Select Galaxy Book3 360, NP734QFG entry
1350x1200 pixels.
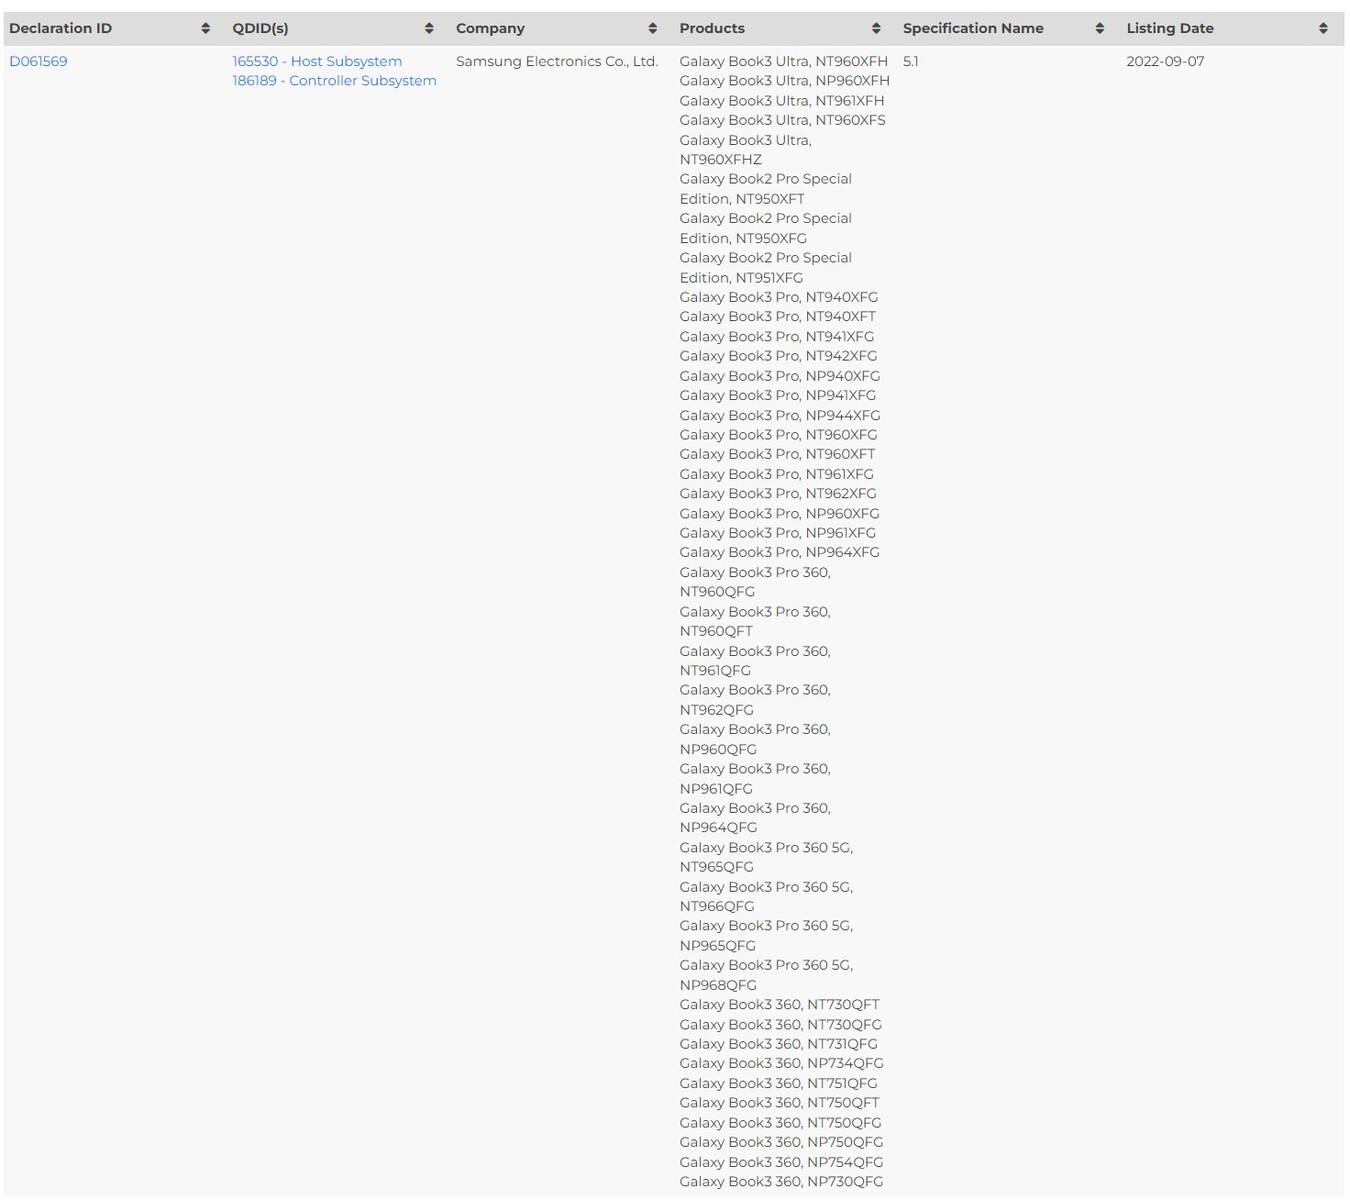781,1064
